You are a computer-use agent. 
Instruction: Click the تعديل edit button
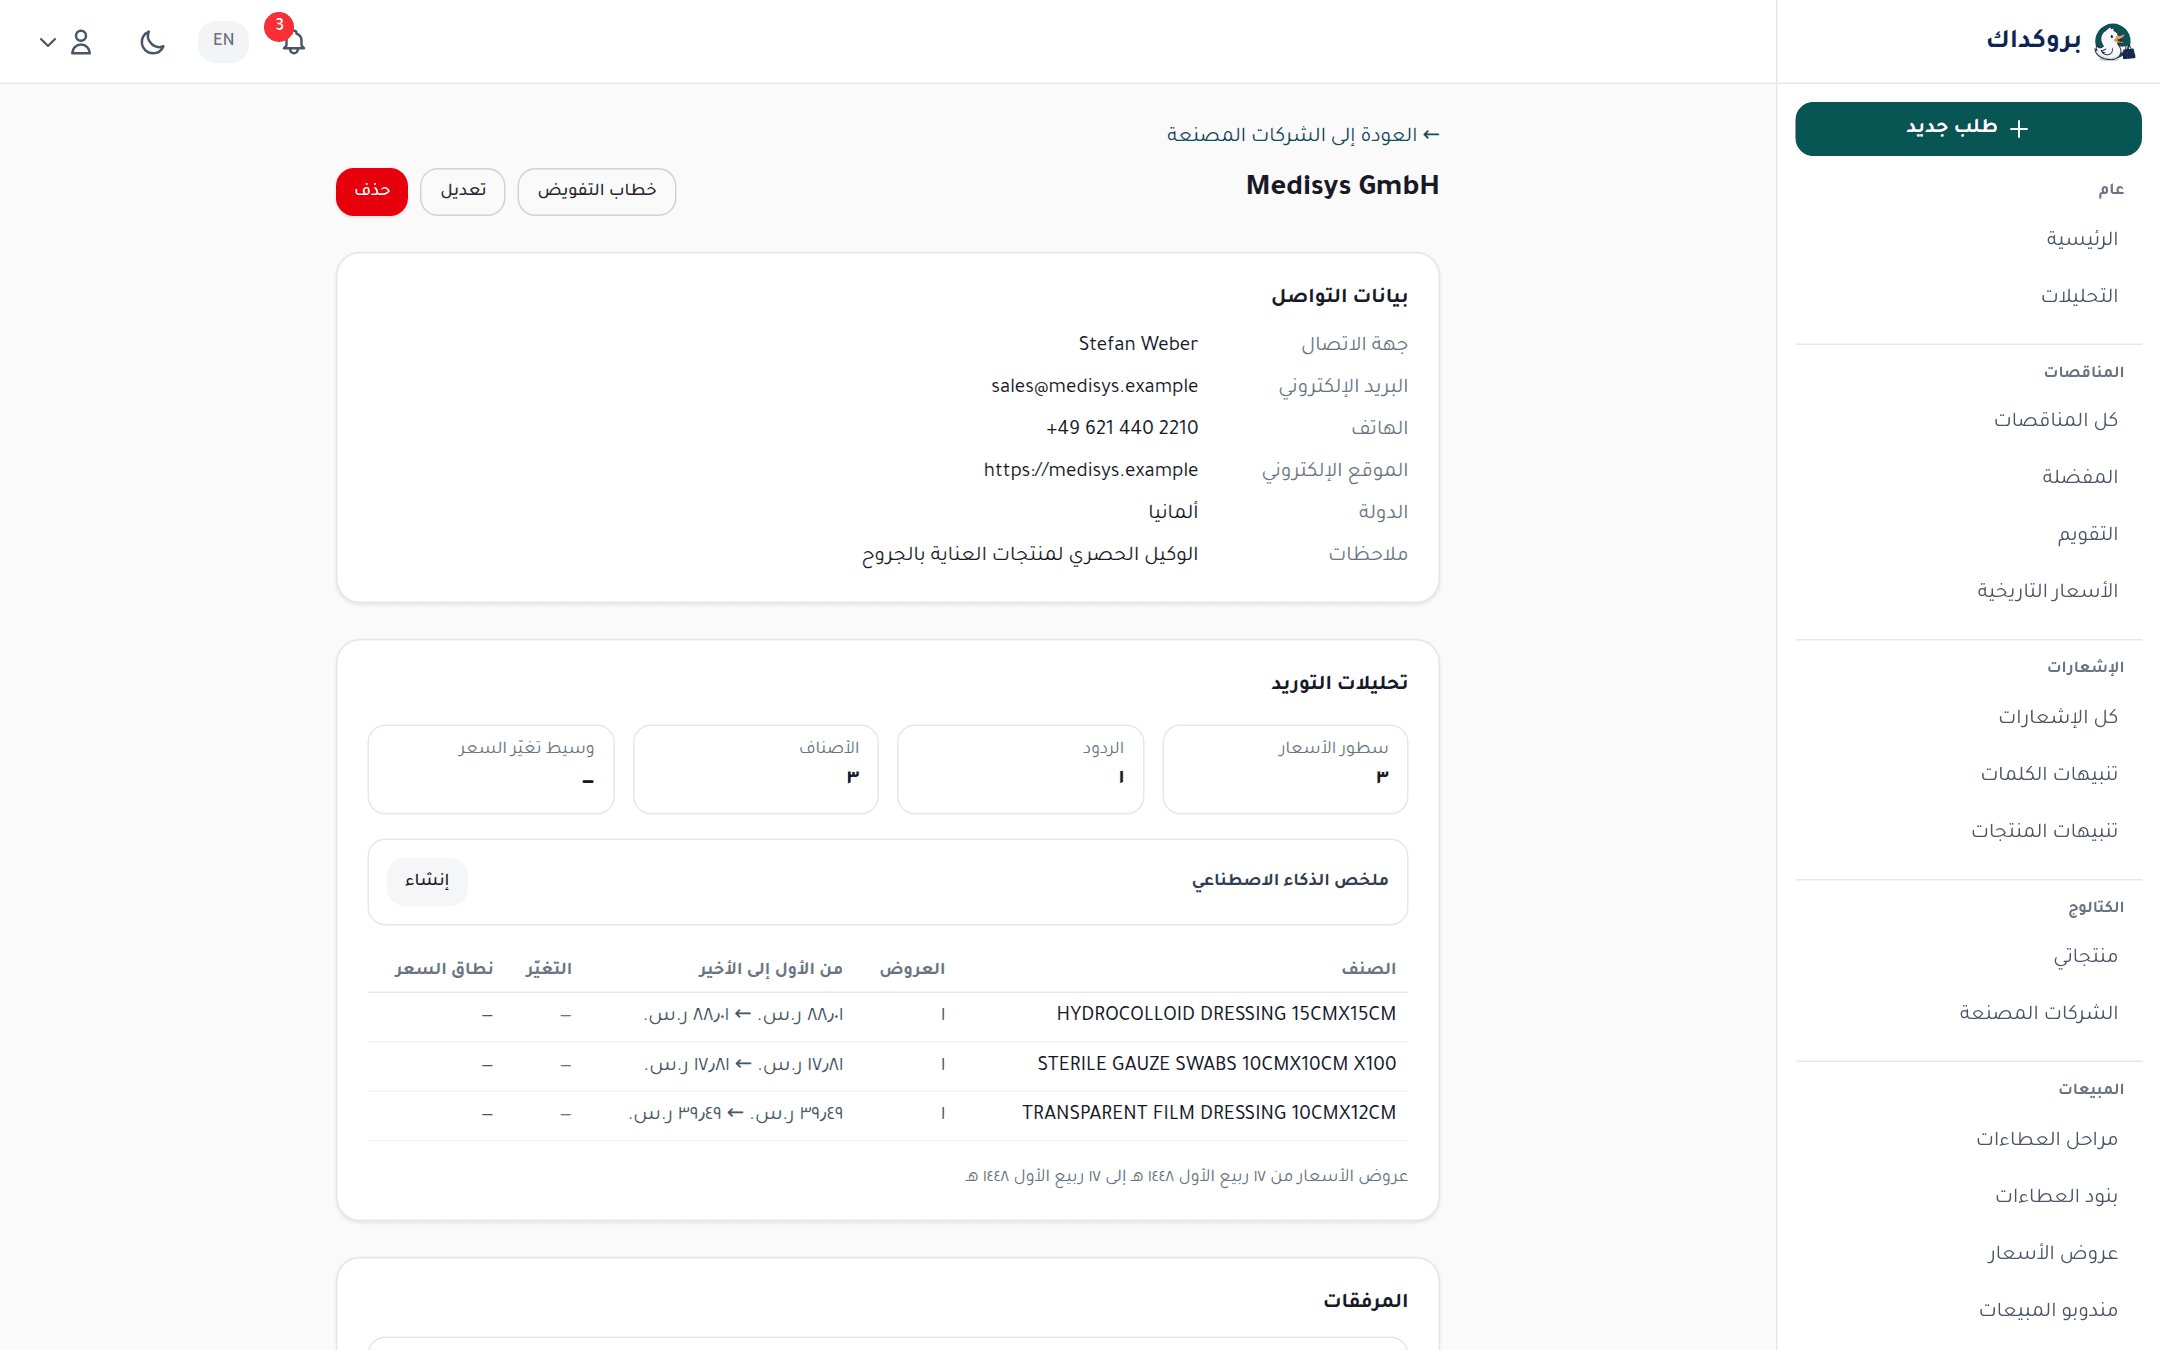(x=463, y=191)
